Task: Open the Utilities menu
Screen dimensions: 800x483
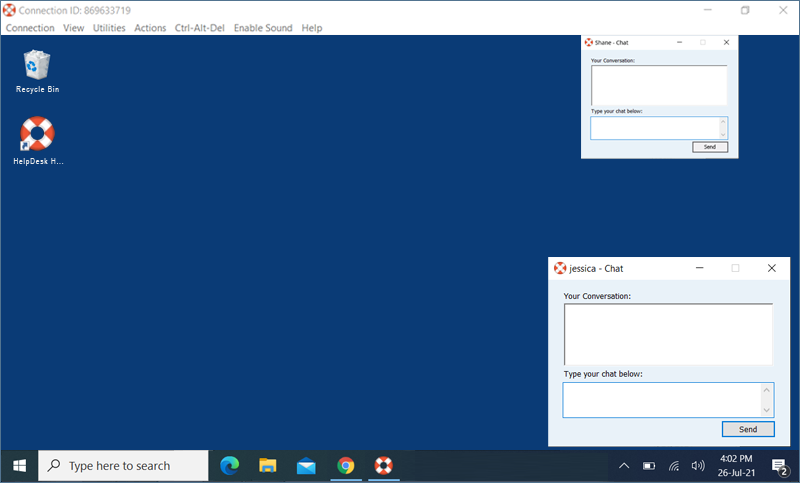Action: point(109,28)
